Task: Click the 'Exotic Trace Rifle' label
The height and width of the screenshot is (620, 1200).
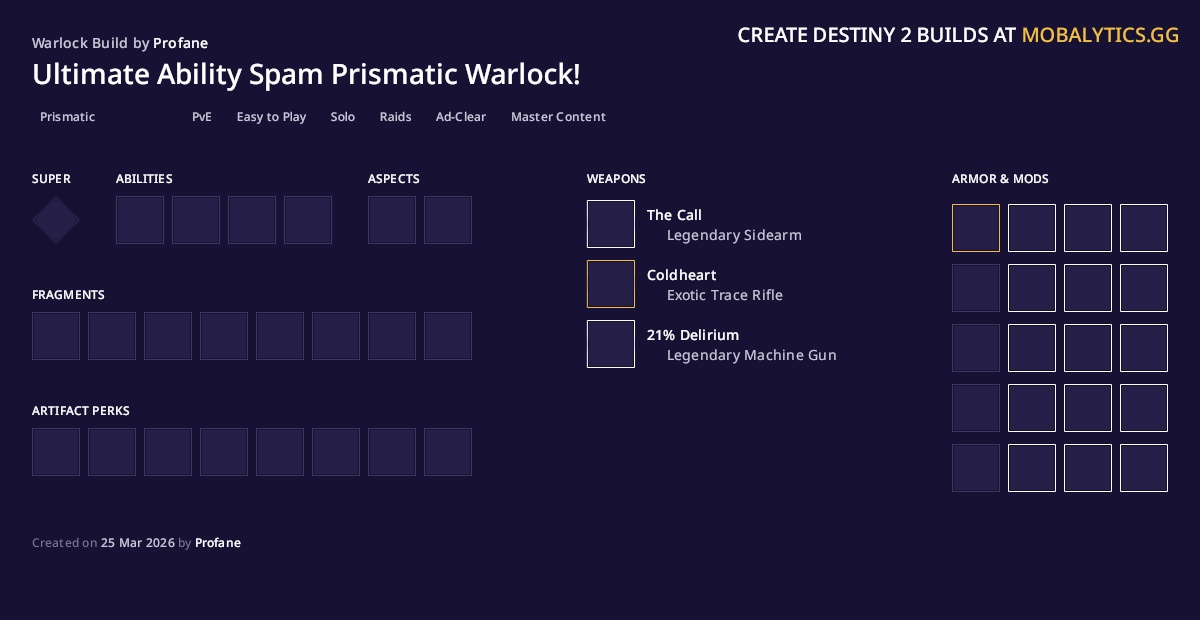Action: tap(725, 295)
